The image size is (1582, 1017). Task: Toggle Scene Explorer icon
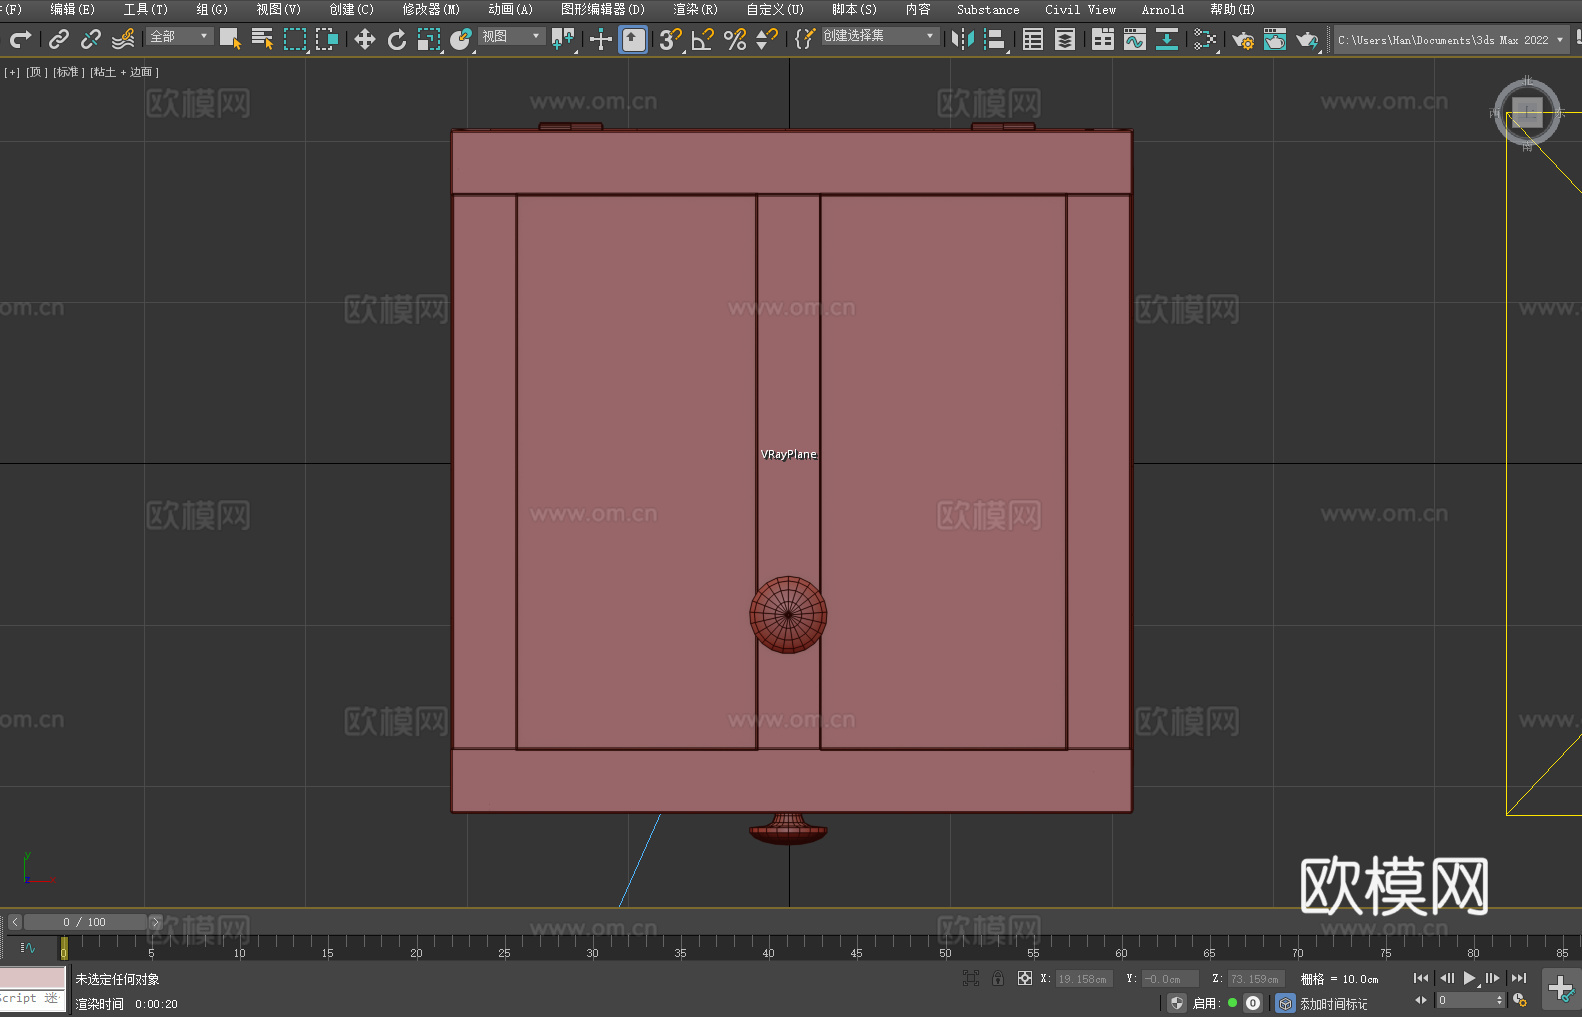tap(1033, 39)
